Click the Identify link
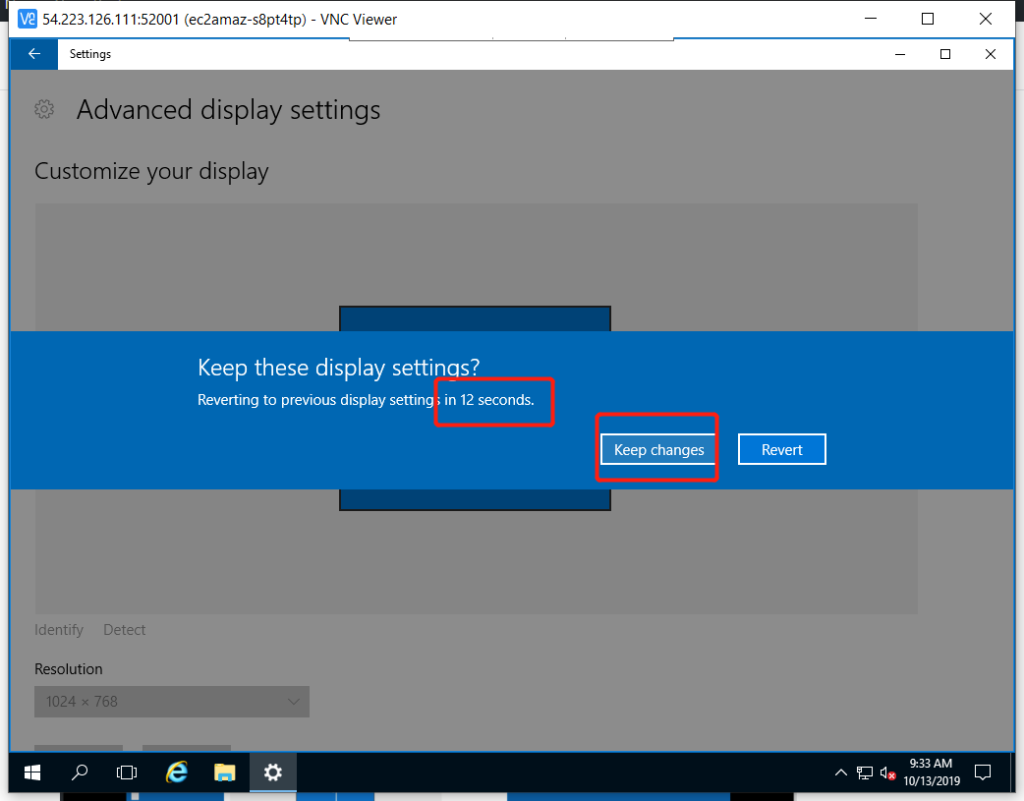Screen dimensions: 1024x801 [x=59, y=630]
